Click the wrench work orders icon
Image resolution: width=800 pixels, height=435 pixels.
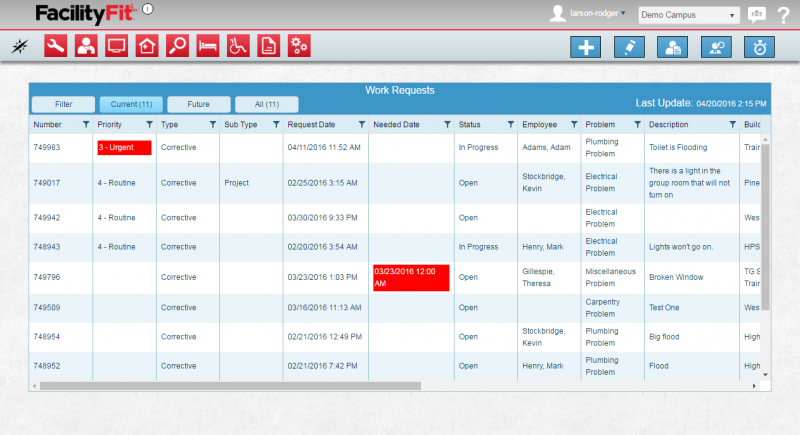[55, 46]
